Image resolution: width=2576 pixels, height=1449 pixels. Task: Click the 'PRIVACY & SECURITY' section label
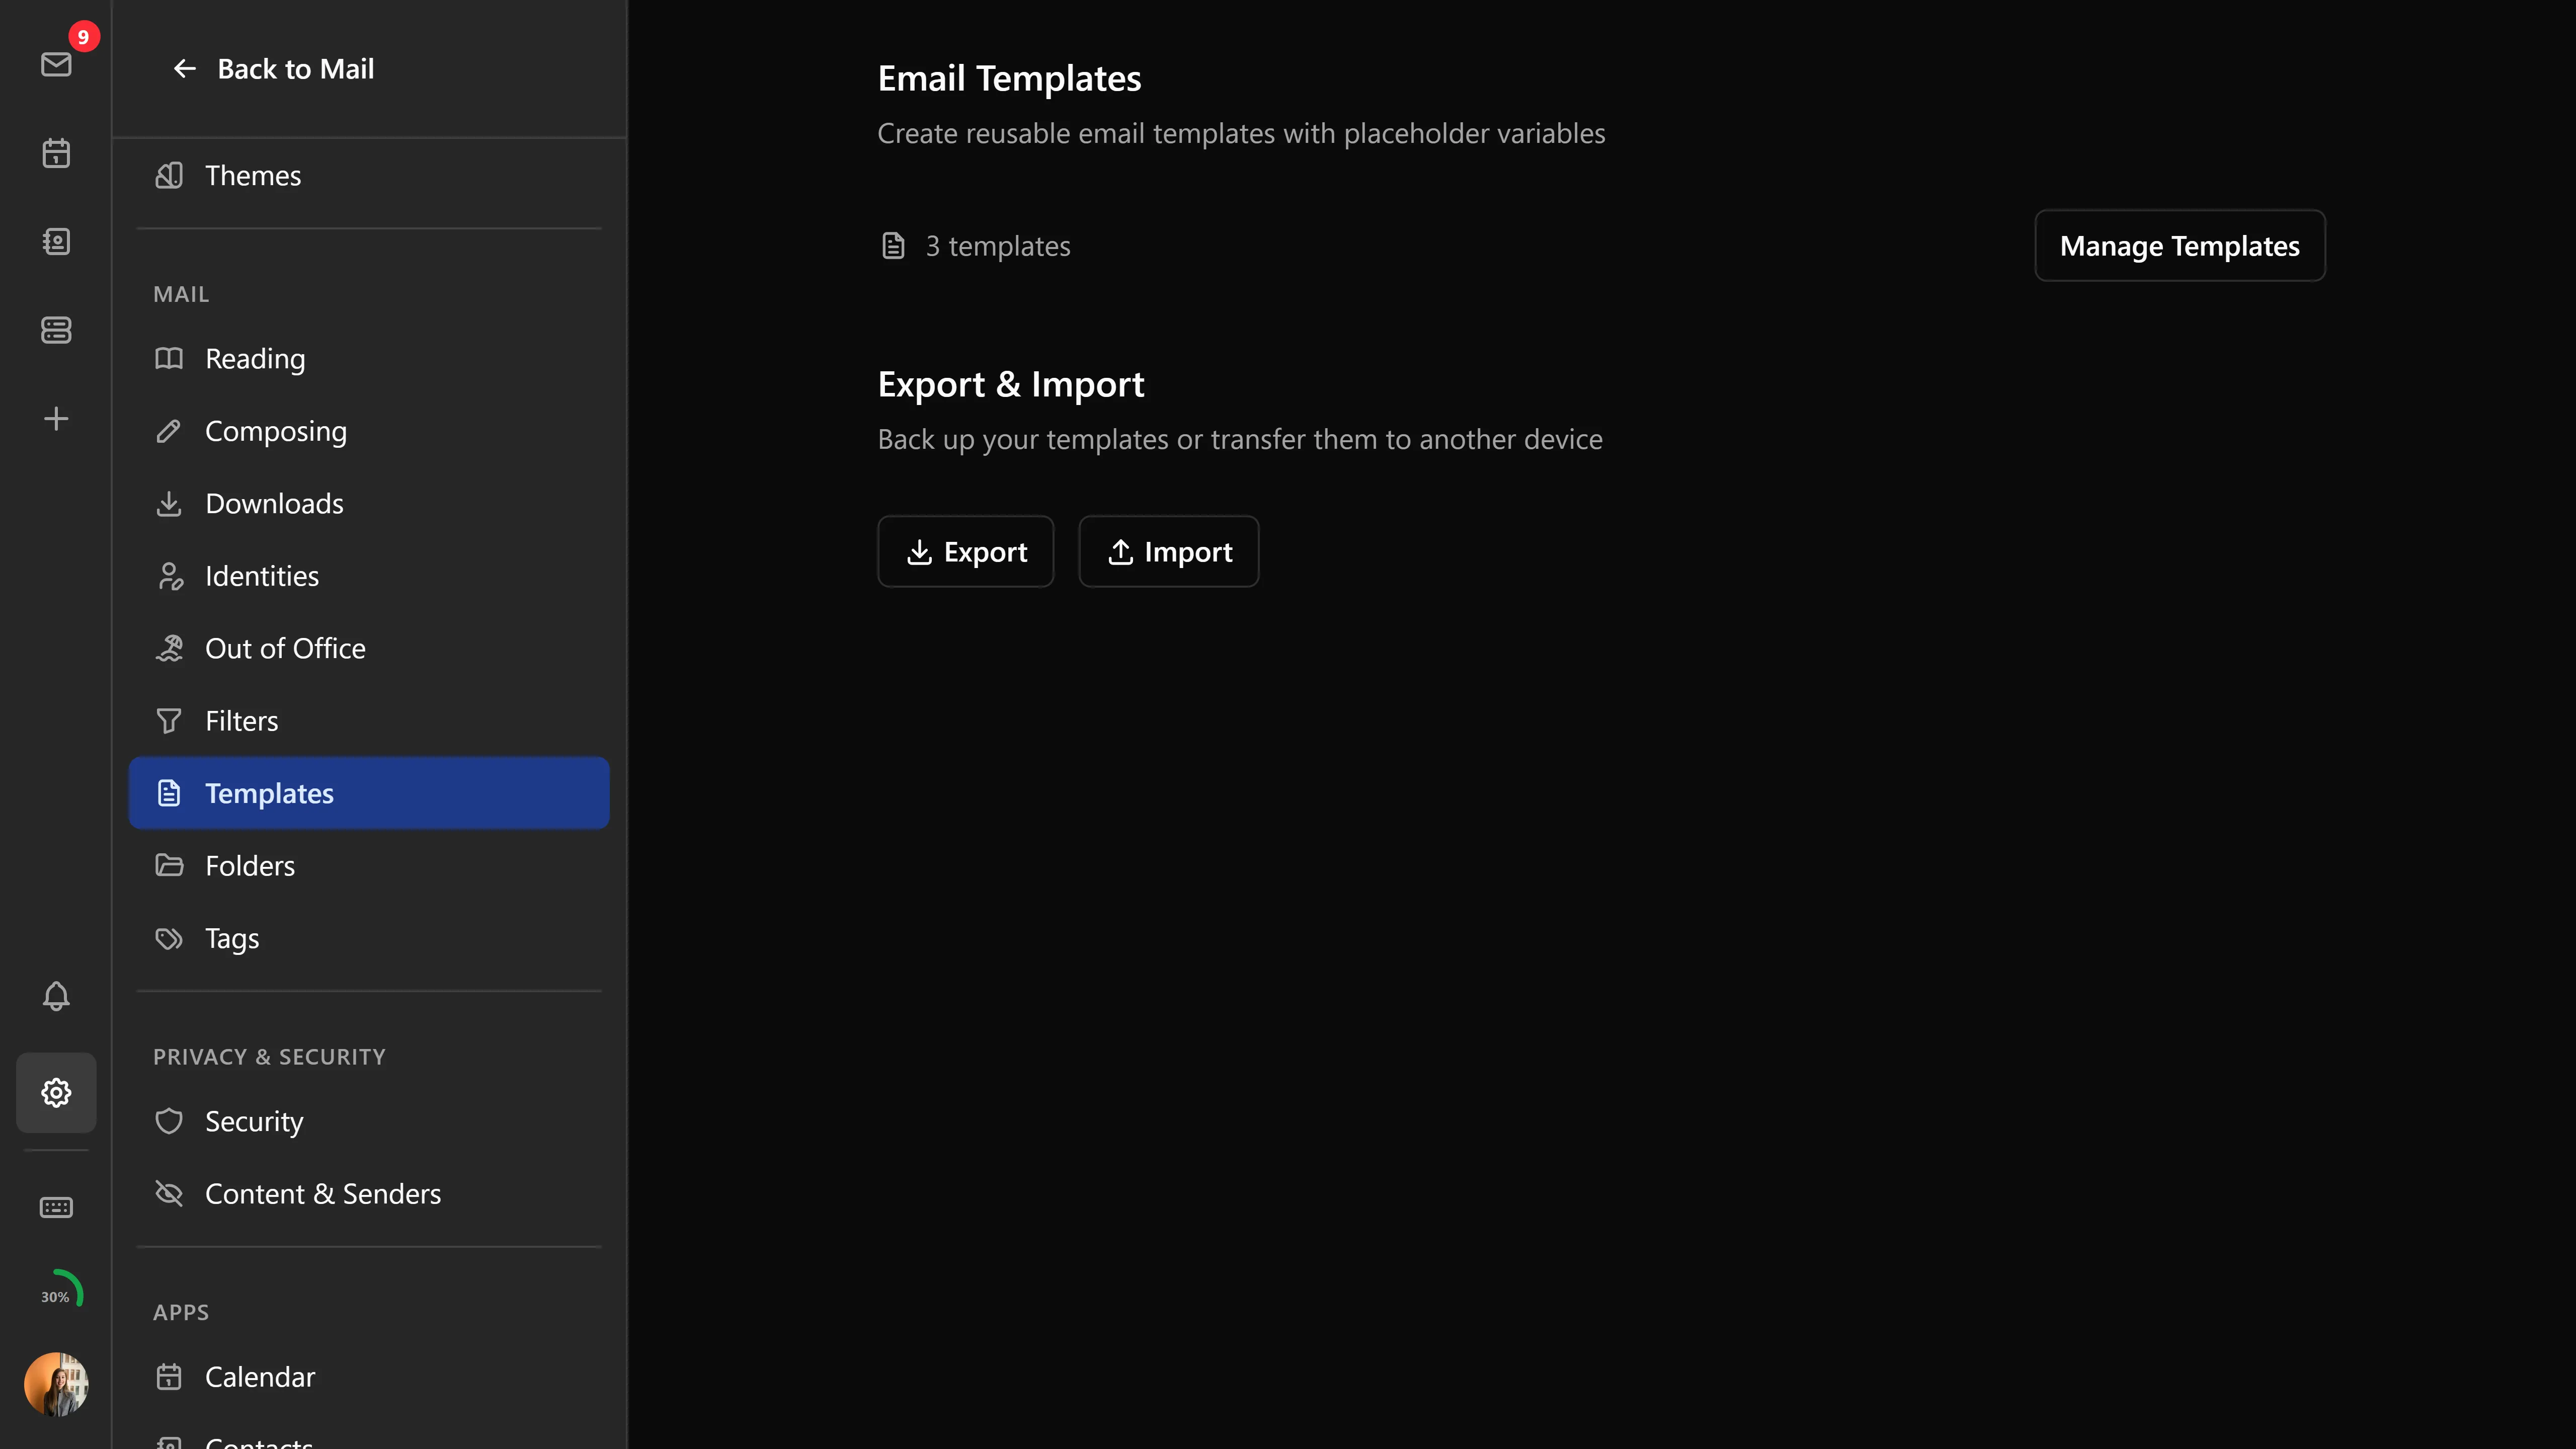(269, 1057)
